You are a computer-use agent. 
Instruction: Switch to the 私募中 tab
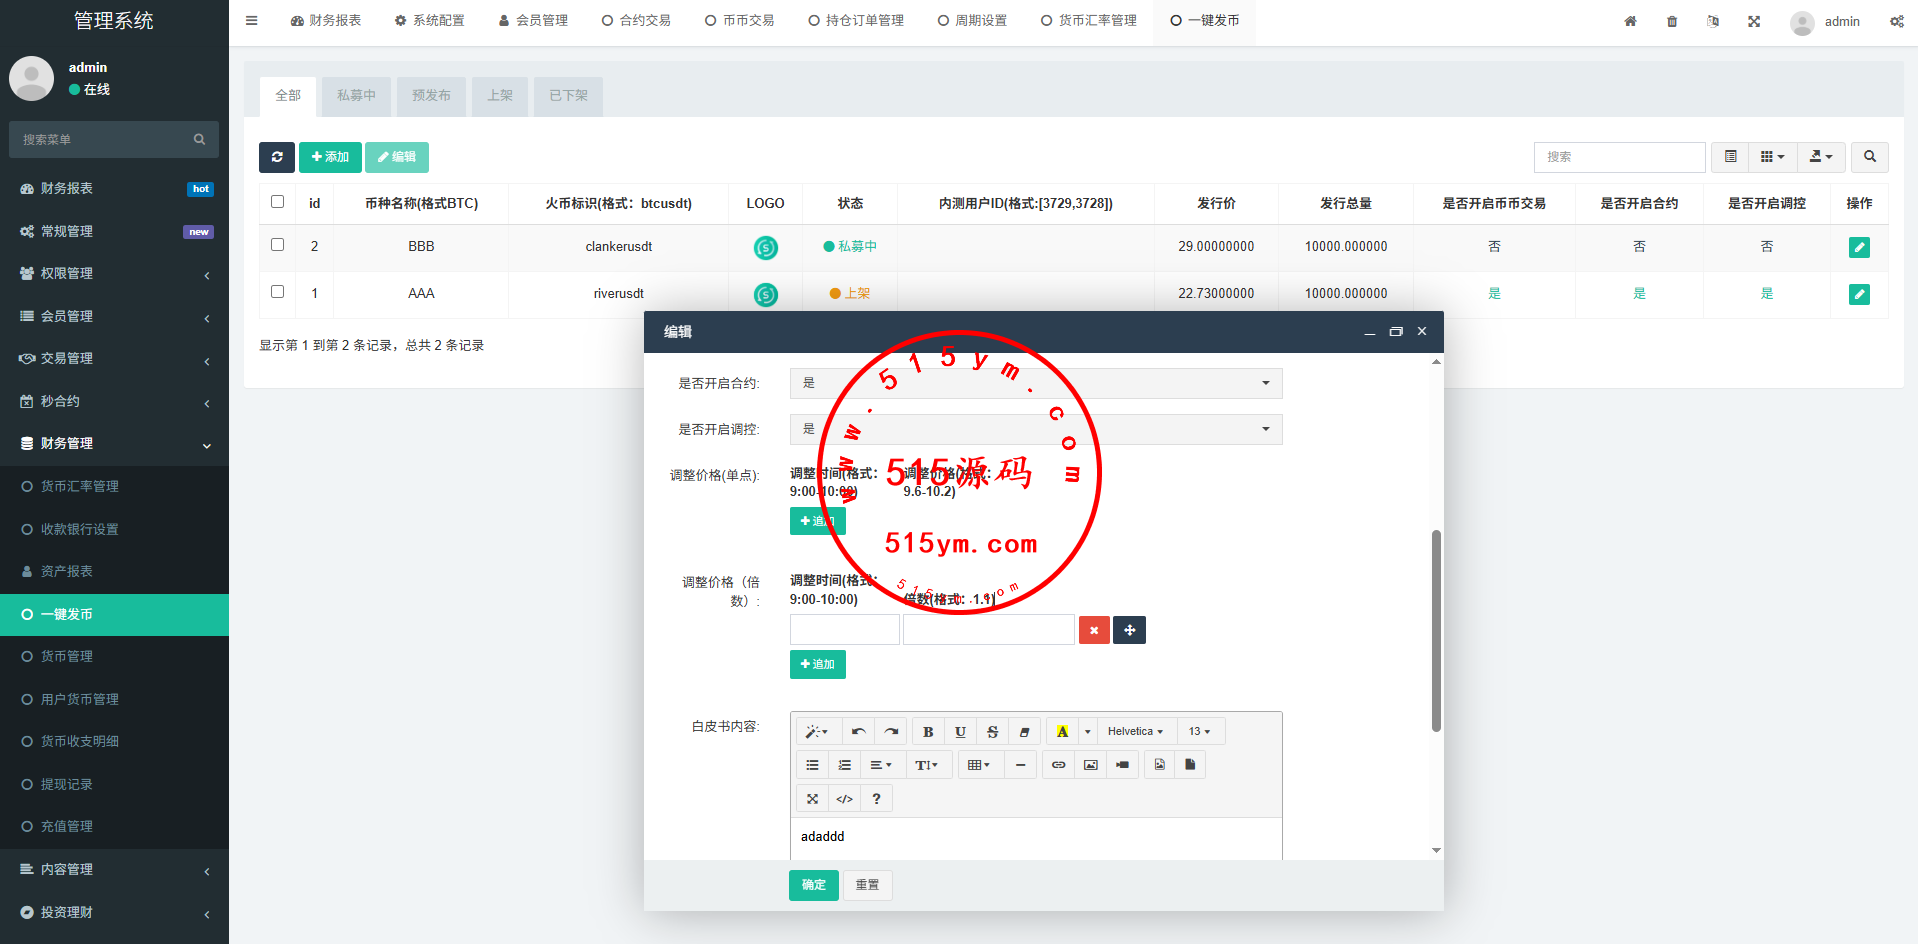(356, 96)
